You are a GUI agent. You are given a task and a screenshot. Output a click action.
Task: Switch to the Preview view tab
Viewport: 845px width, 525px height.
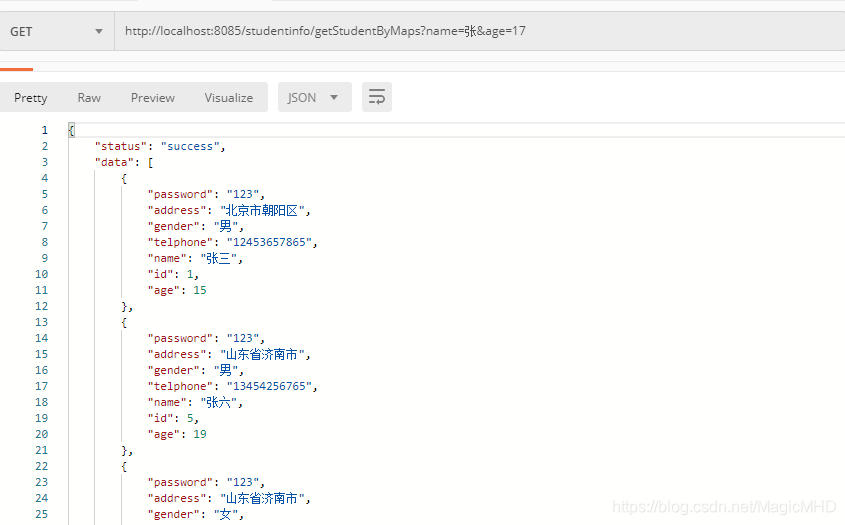coord(153,98)
